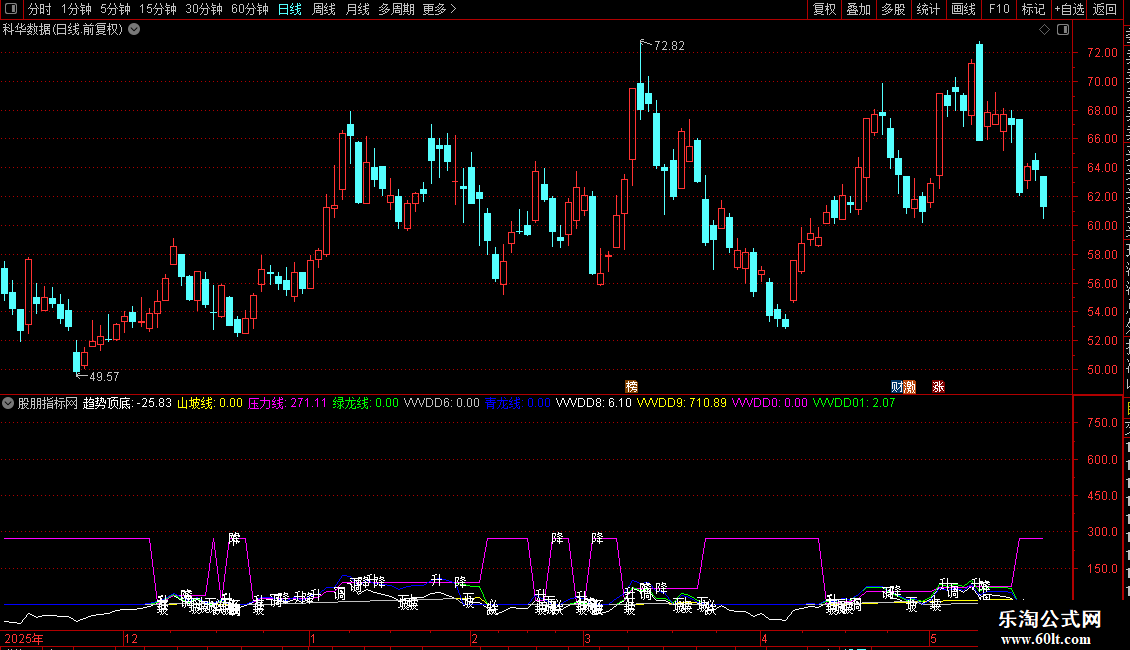Screen dimensions: 1130x650
Task: Click the VVDD9: 710.89 label
Action: [682, 403]
